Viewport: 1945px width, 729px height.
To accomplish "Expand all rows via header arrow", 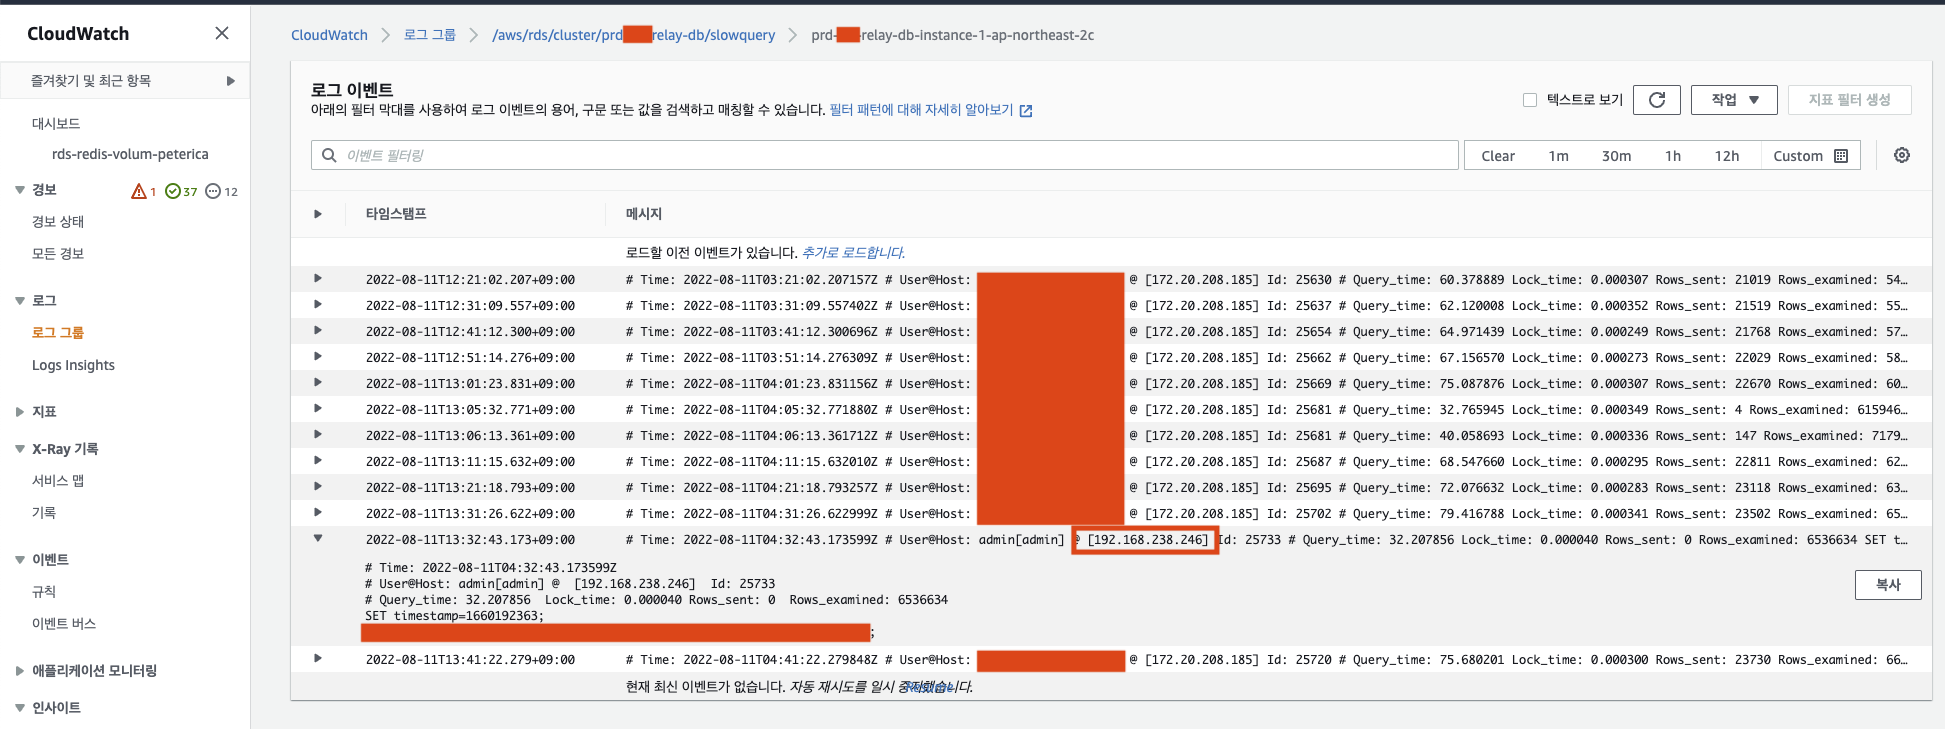I will (x=318, y=214).
